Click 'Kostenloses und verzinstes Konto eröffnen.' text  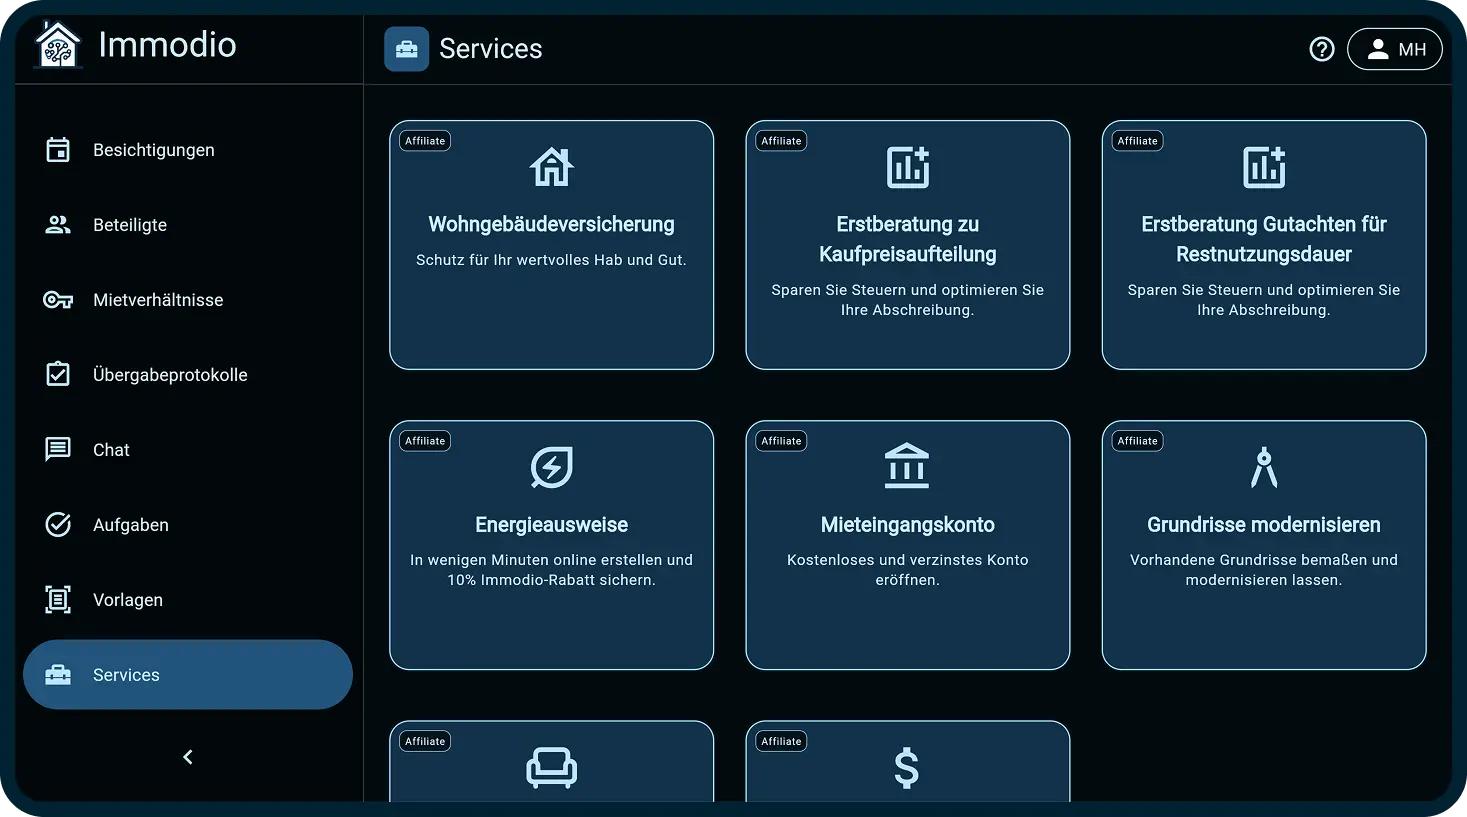[908, 570]
